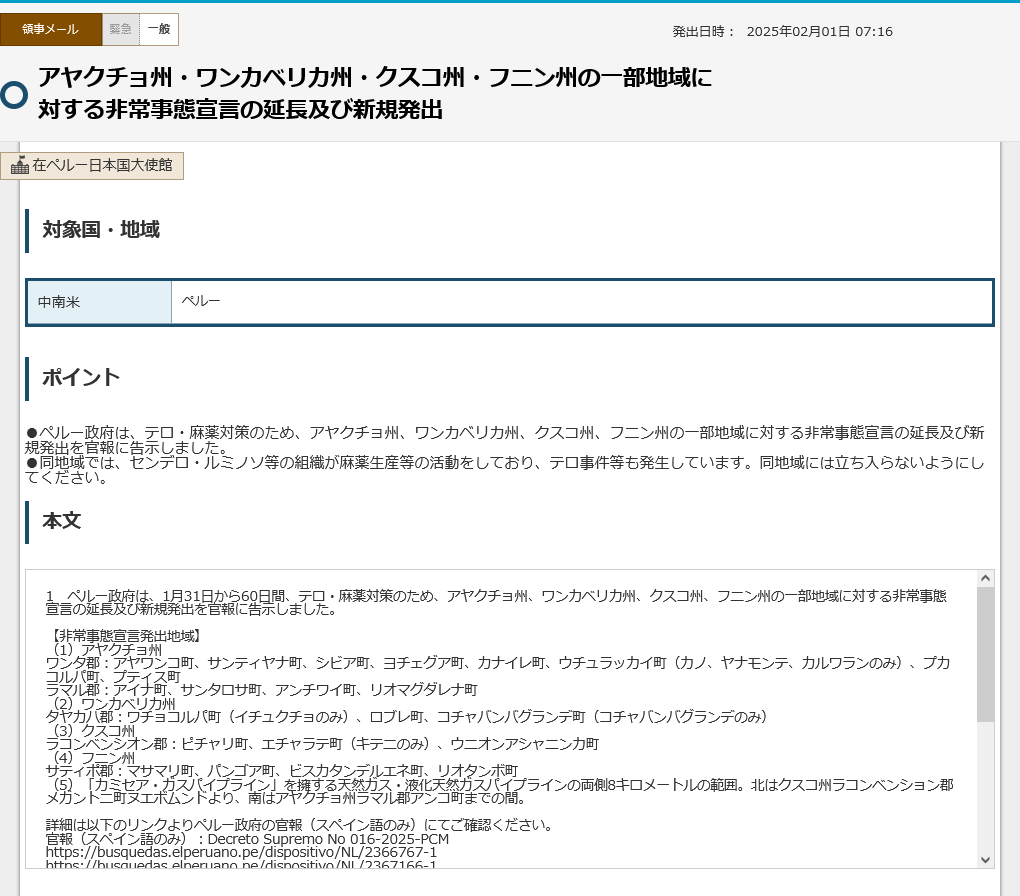Click the scroll up arrow in body text
The image size is (1020, 896).
(986, 578)
